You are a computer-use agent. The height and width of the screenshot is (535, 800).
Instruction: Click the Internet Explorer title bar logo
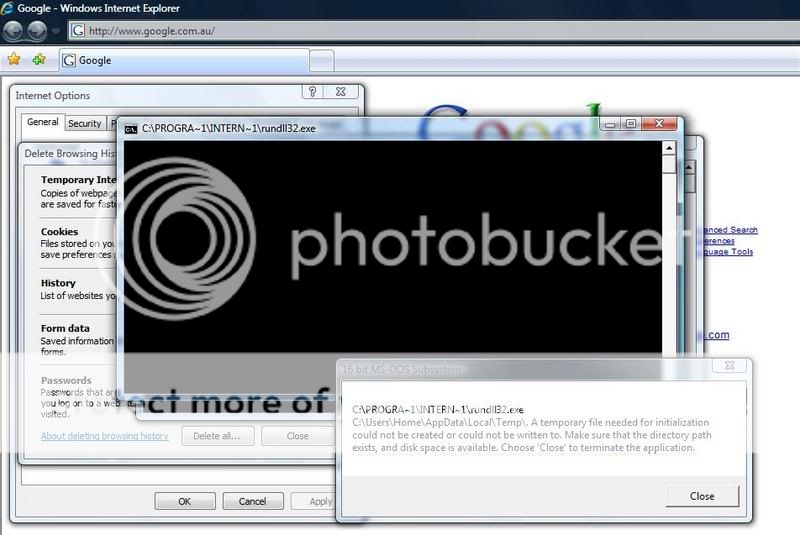click(x=7, y=8)
